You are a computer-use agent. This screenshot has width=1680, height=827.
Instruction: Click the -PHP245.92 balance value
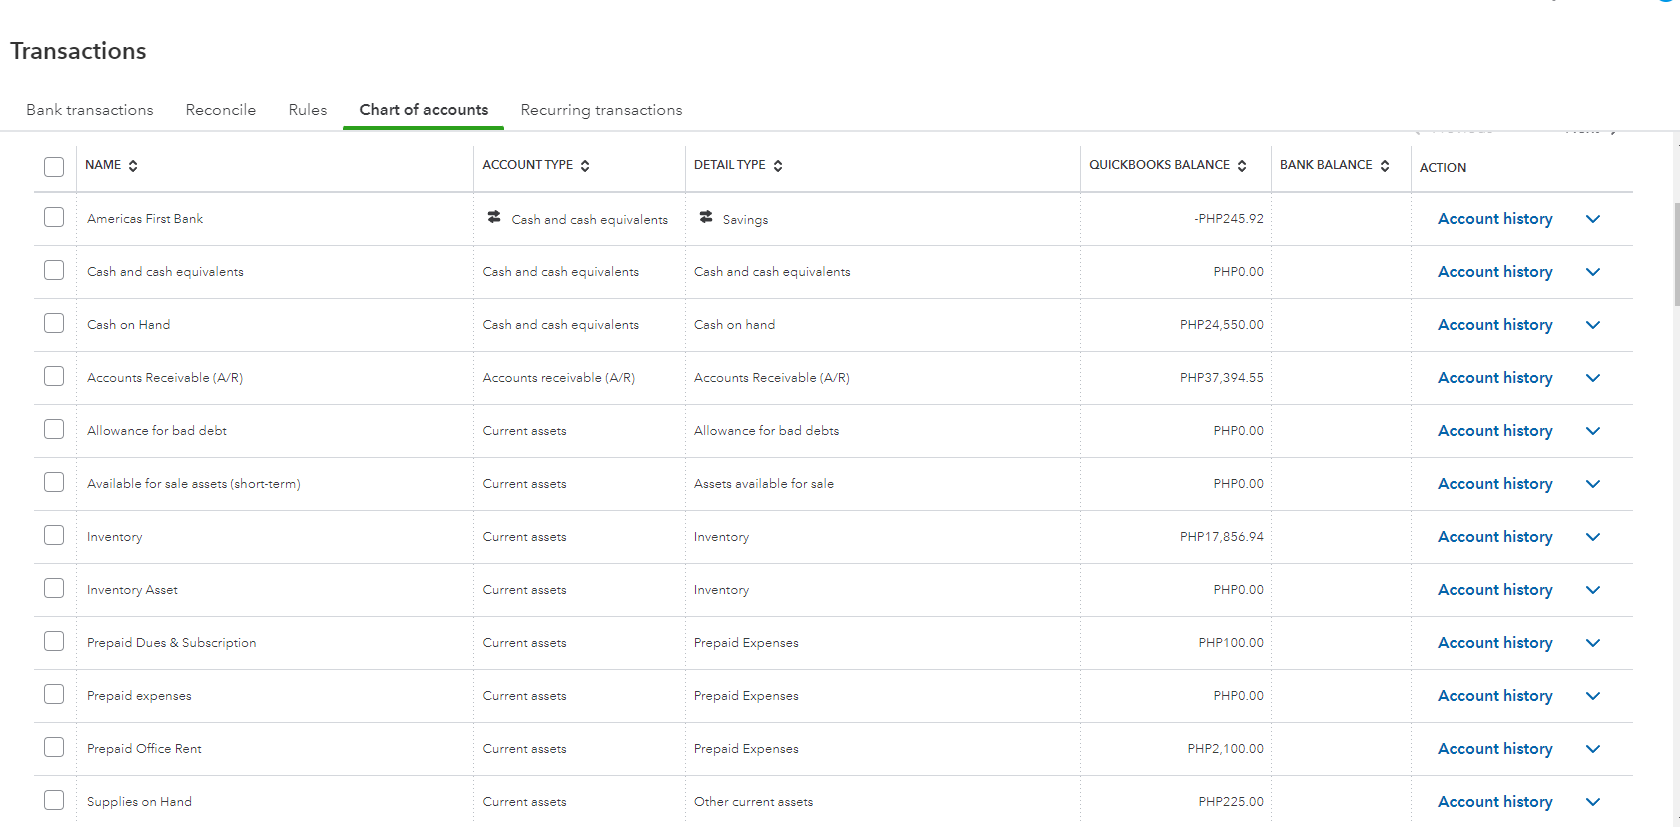click(1228, 219)
